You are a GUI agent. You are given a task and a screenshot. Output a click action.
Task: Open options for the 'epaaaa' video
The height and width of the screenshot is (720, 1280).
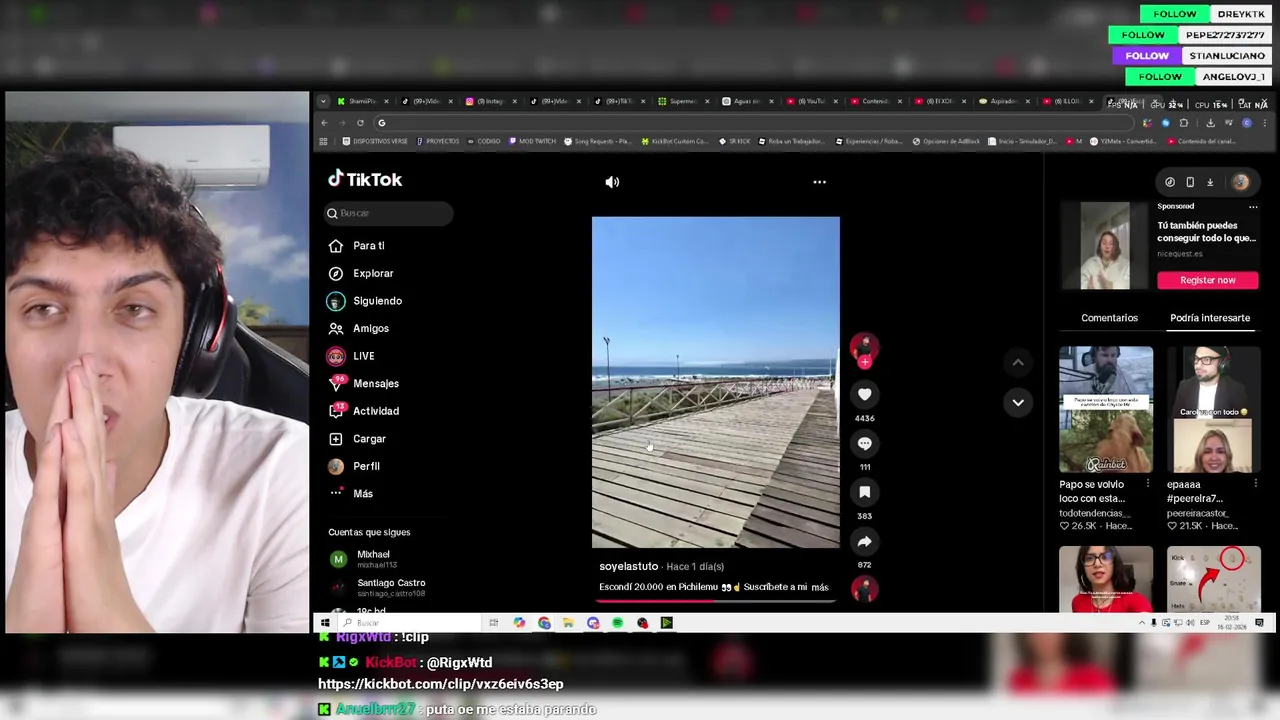click(1256, 484)
